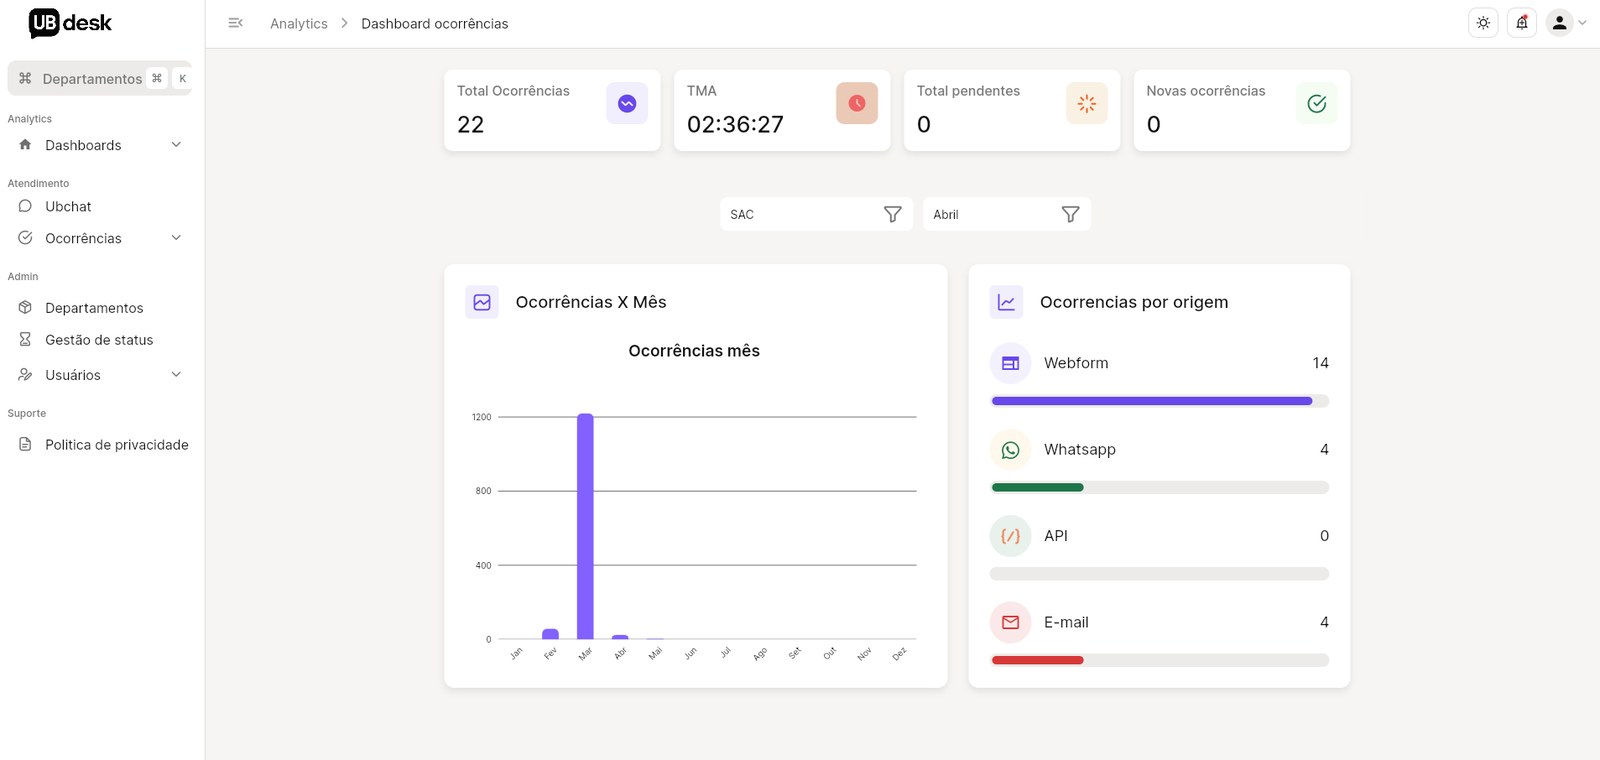Click the TMA clock icon
The image size is (1600, 760).
(857, 103)
